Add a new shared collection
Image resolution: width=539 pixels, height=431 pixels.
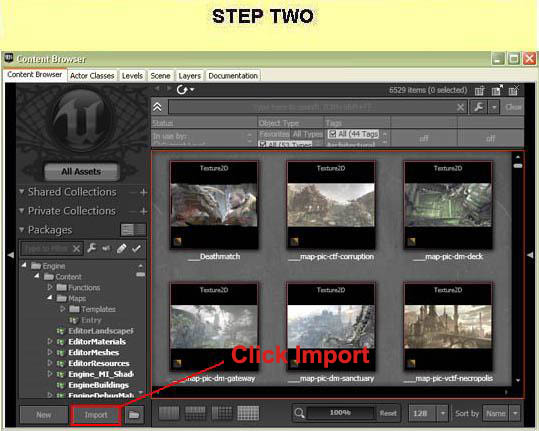coord(143,192)
